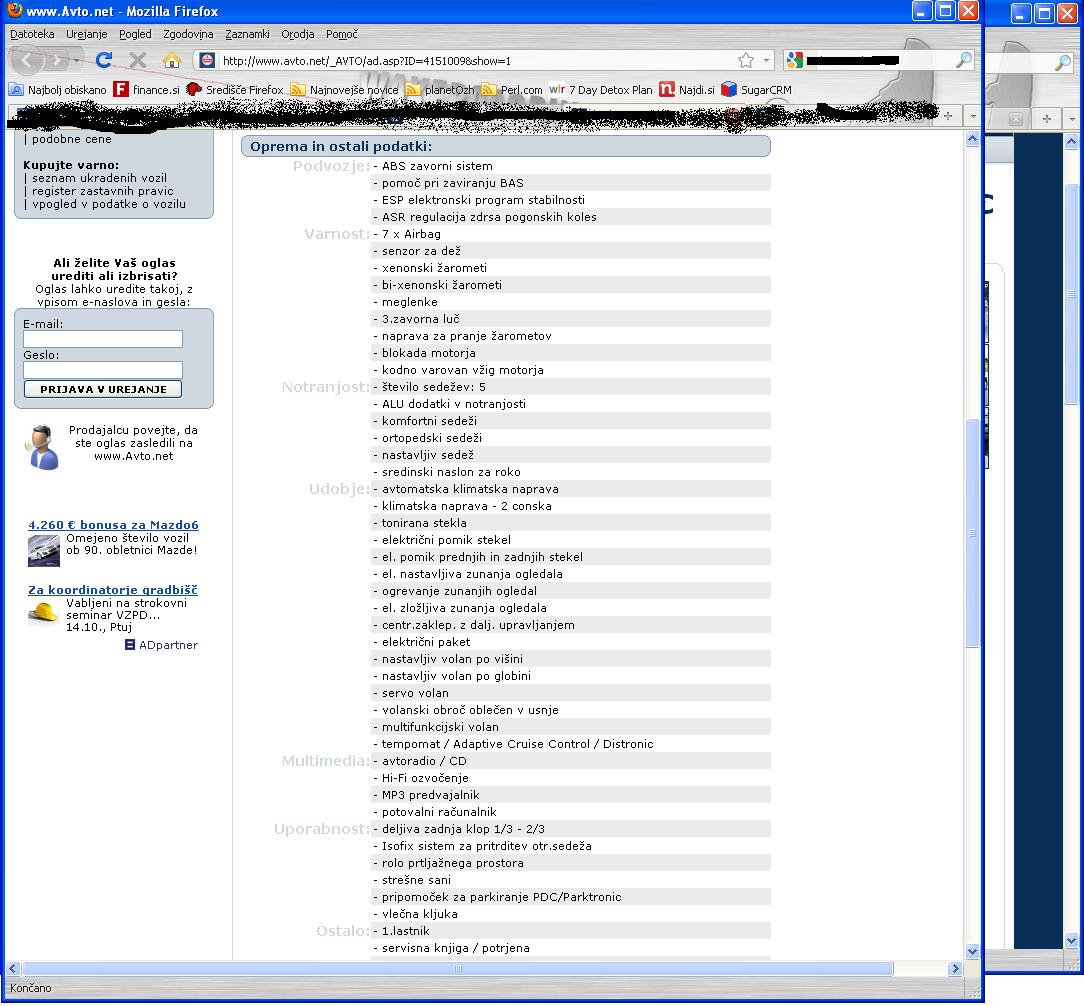Click the forward navigation arrow
Viewport: 1084px width, 1006px height.
(x=57, y=61)
